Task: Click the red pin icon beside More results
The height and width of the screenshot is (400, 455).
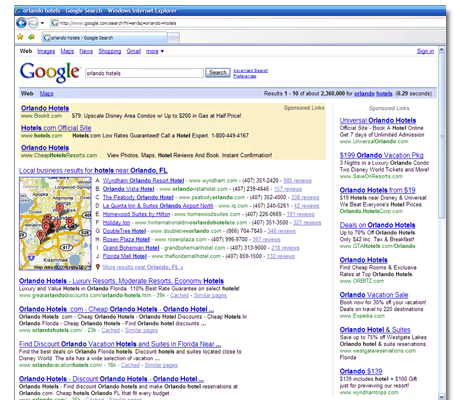Action: coord(98,267)
